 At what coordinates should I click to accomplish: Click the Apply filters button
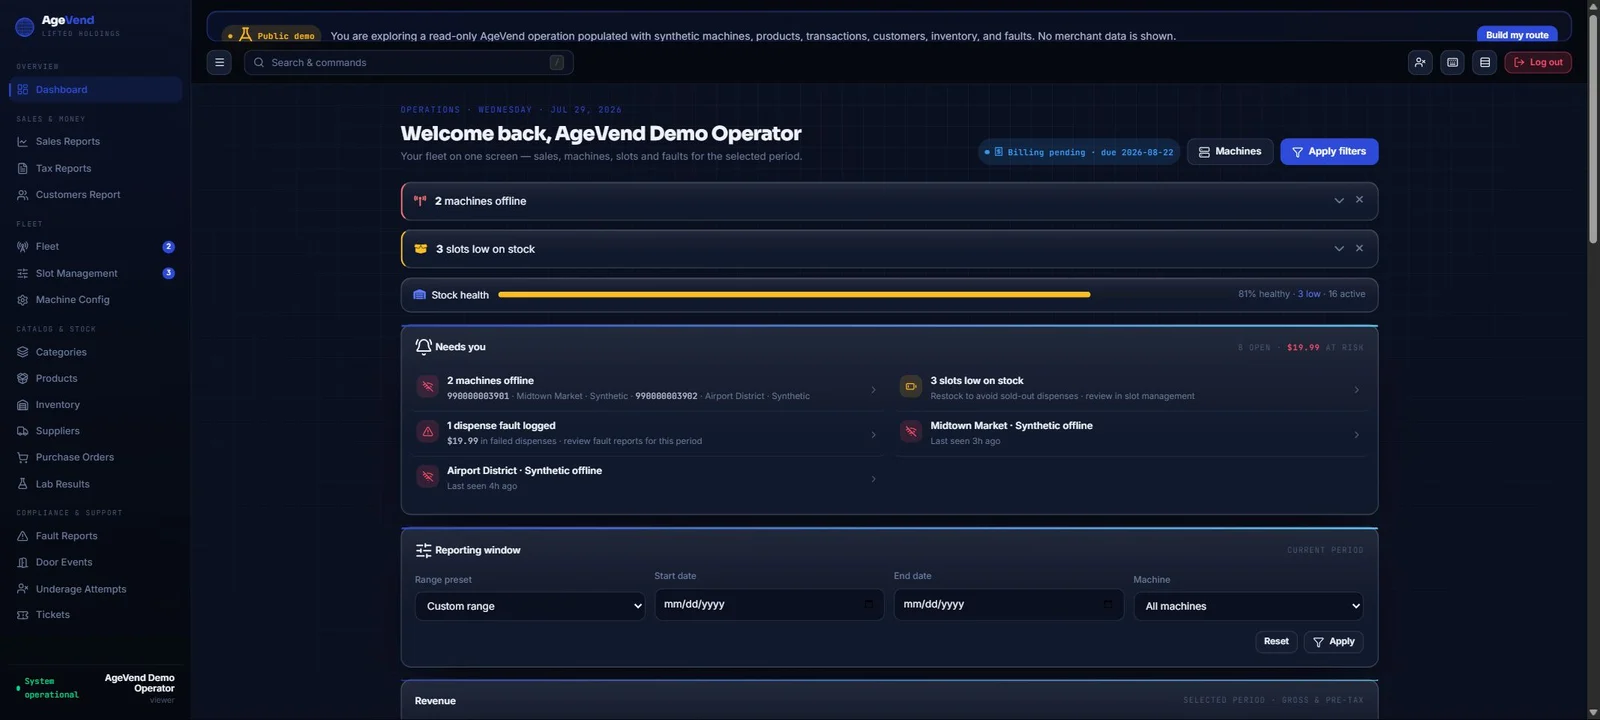pyautogui.click(x=1329, y=151)
